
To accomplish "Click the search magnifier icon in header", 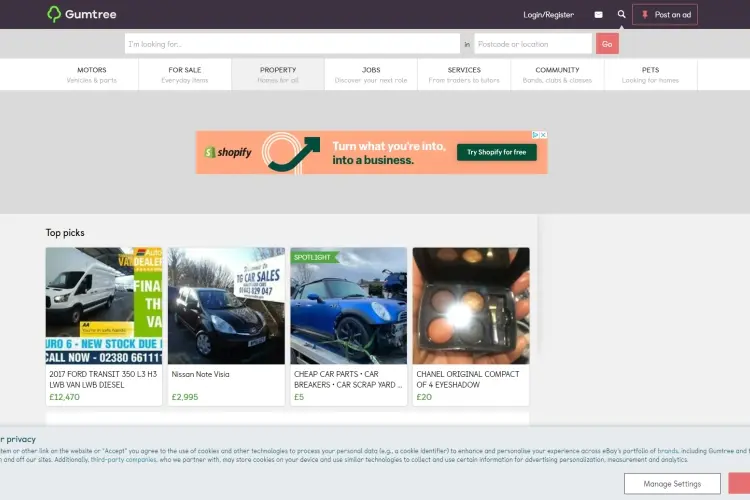I will click(x=621, y=14).
